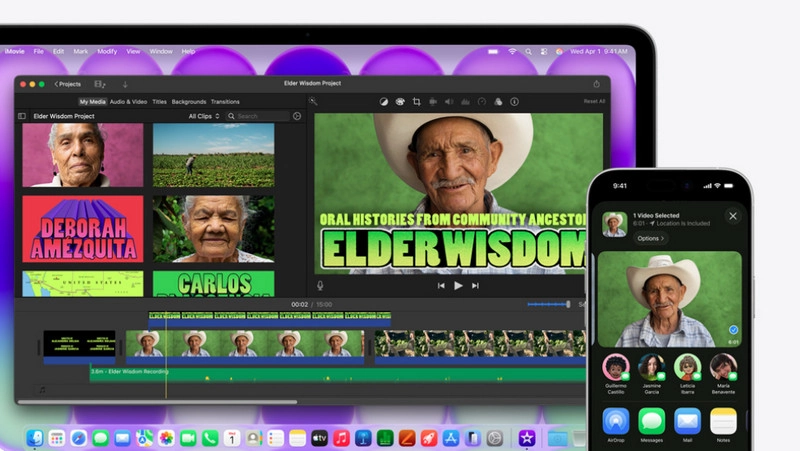The image size is (800, 451).
Task: Switch to the My Media tab
Action: point(92,102)
